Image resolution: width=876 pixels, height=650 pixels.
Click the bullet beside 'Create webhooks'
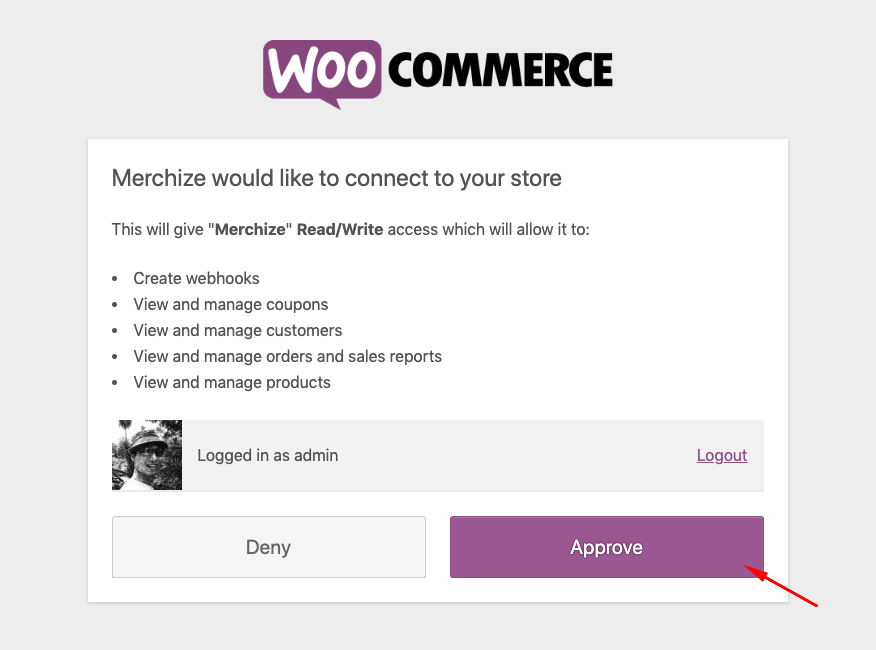[x=115, y=279]
